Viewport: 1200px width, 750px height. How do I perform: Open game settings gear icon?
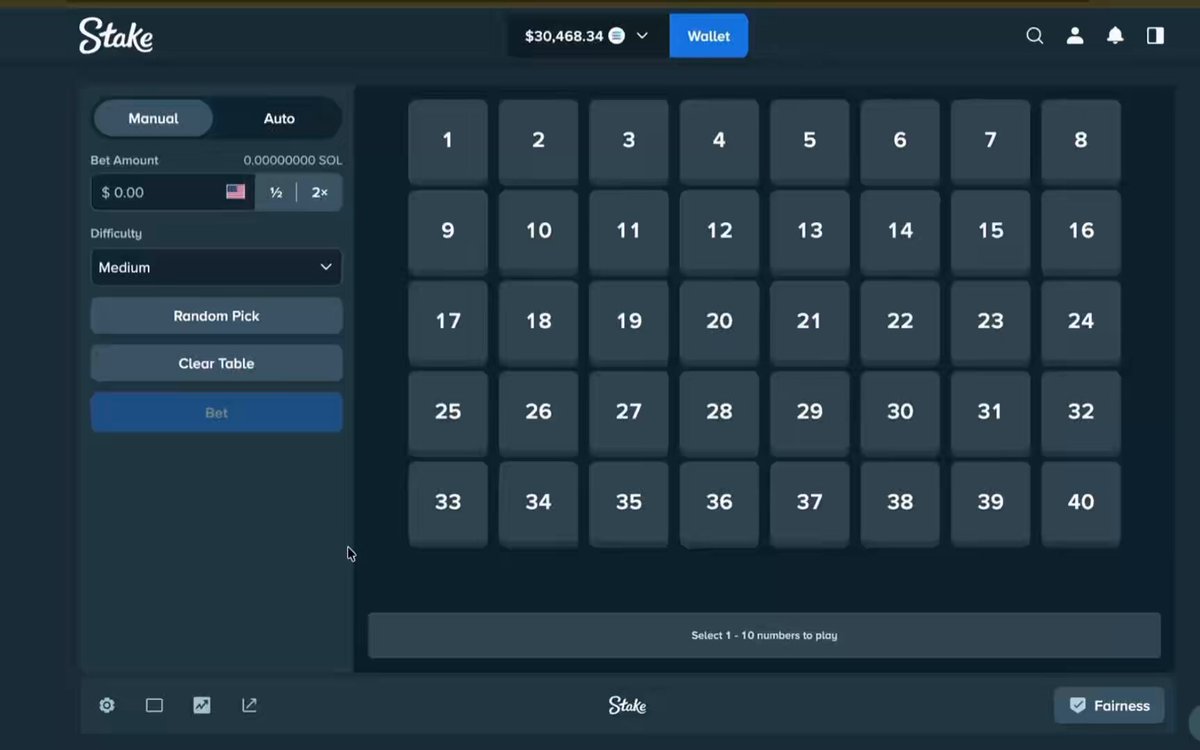point(107,705)
